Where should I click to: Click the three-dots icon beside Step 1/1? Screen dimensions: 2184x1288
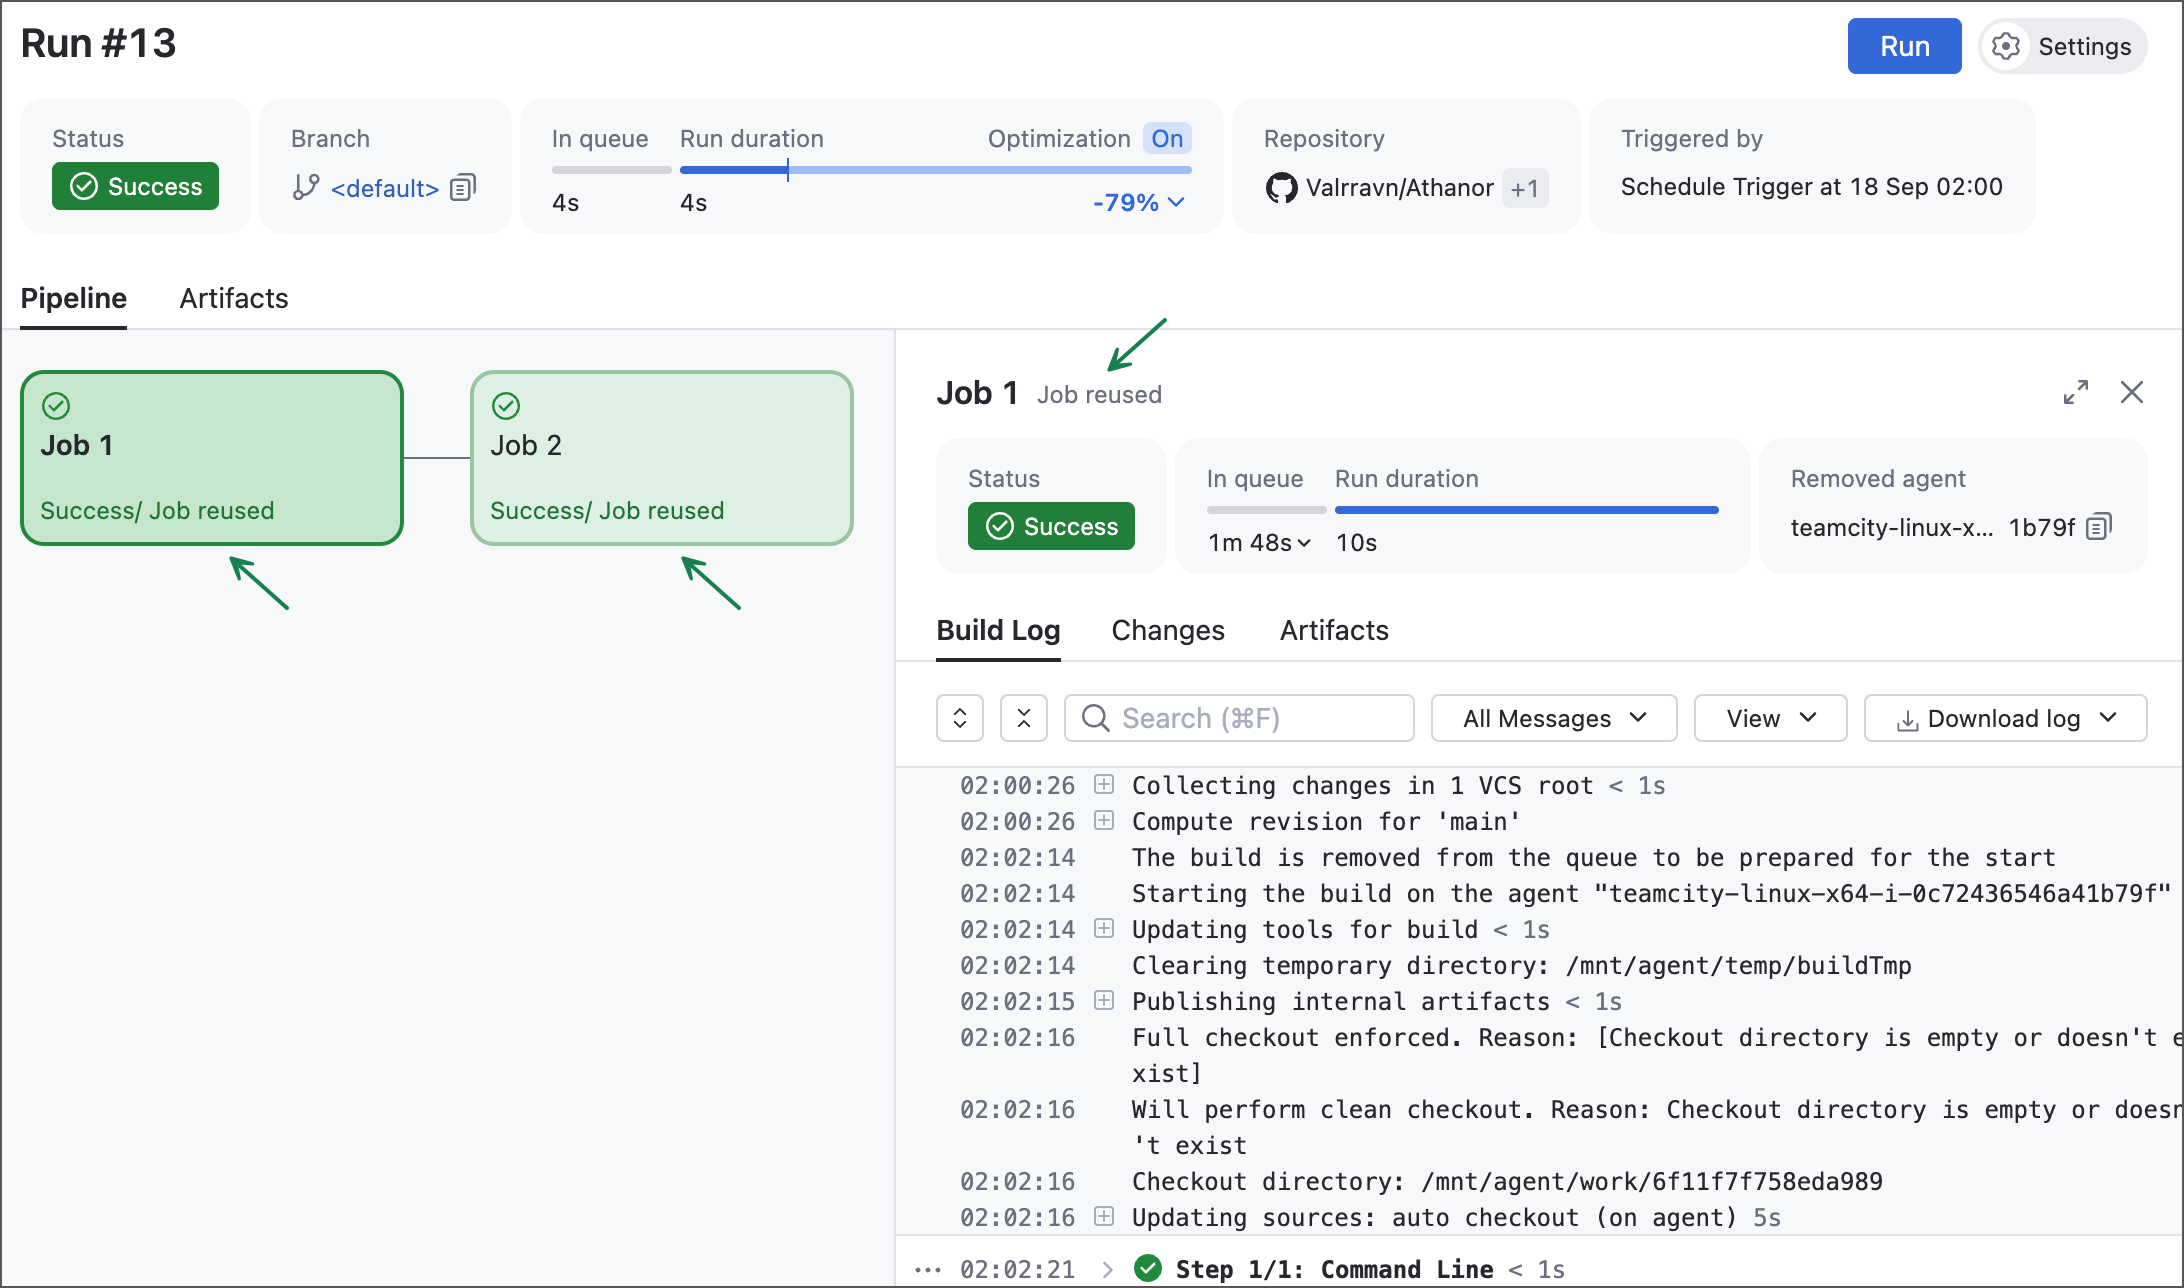(928, 1270)
